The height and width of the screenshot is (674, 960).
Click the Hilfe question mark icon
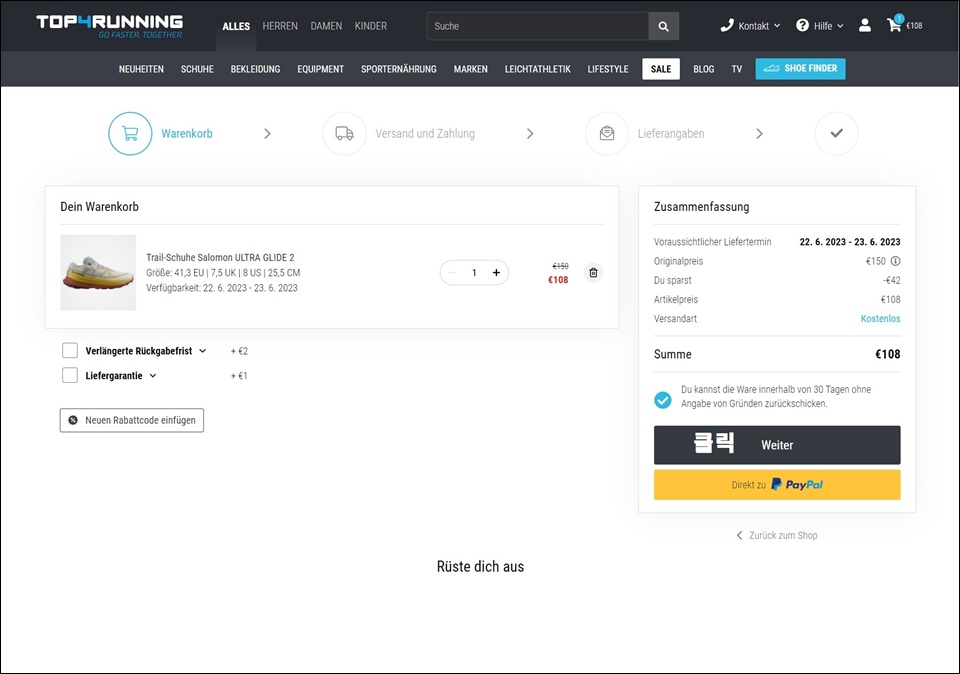point(802,26)
